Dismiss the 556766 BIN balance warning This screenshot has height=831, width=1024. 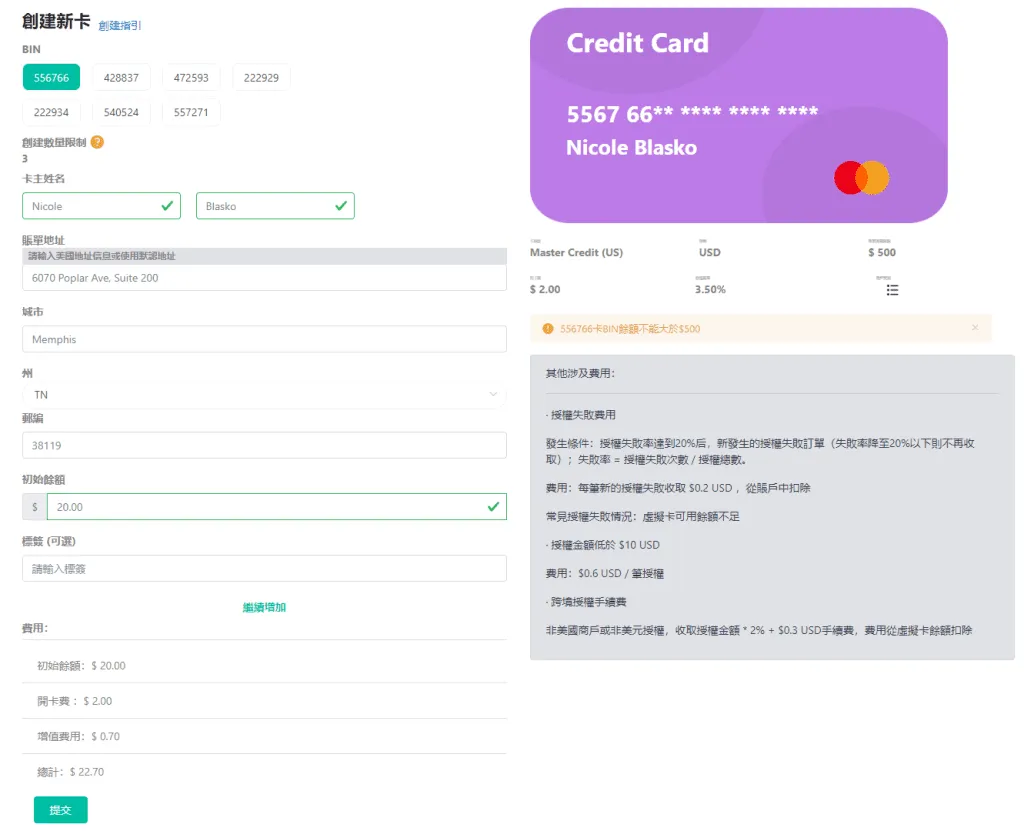(x=975, y=328)
